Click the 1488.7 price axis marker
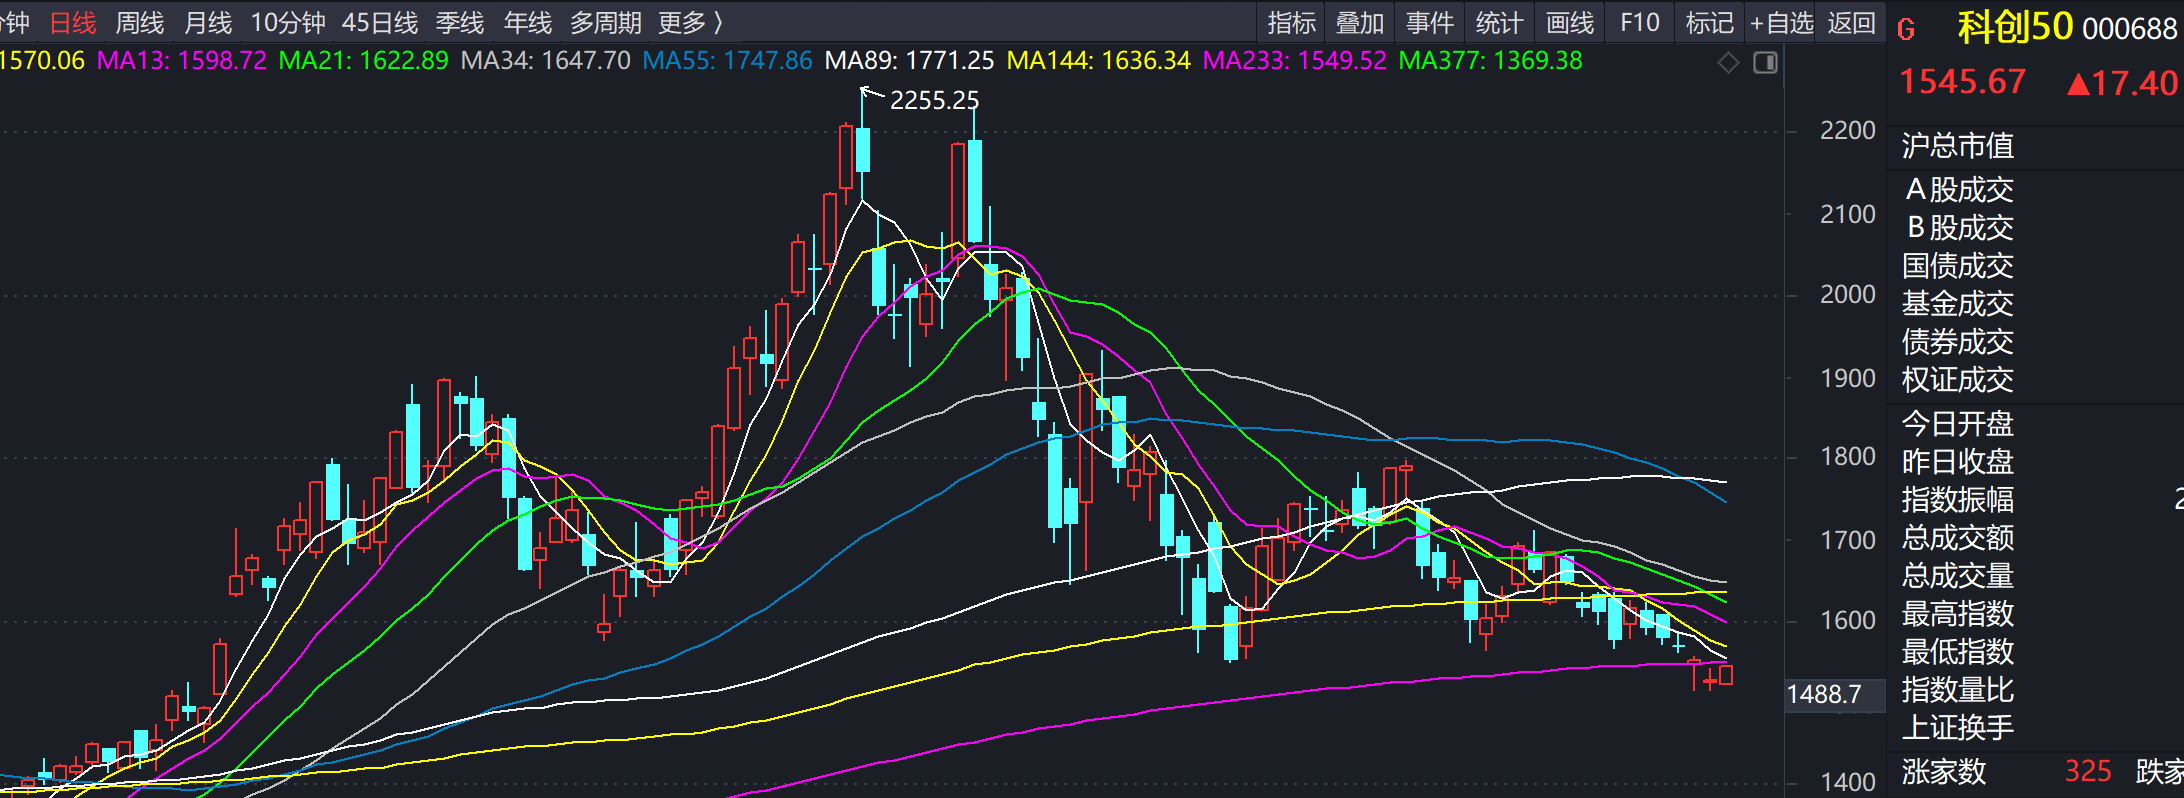Image resolution: width=2184 pixels, height=798 pixels. (1824, 694)
